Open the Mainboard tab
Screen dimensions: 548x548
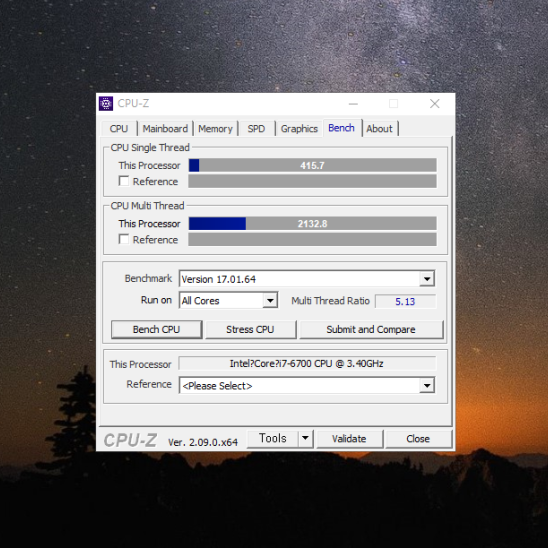(165, 129)
